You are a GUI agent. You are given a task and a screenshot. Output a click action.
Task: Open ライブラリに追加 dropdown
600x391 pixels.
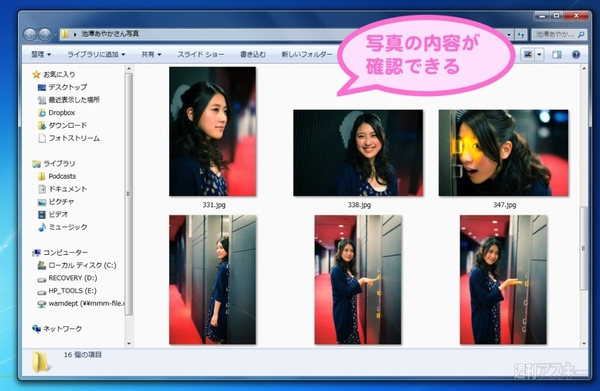point(96,54)
